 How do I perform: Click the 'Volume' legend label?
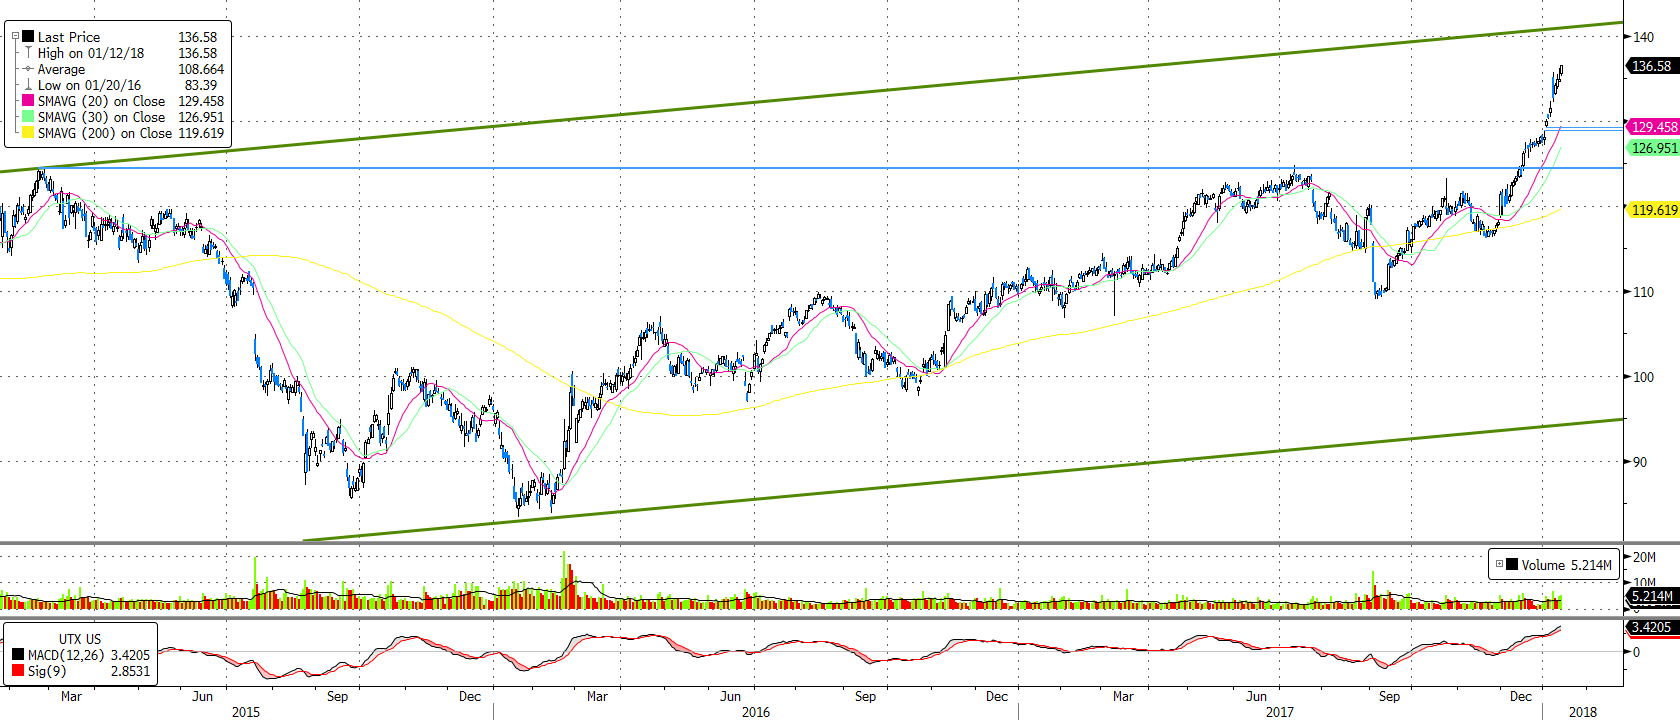tap(1543, 565)
